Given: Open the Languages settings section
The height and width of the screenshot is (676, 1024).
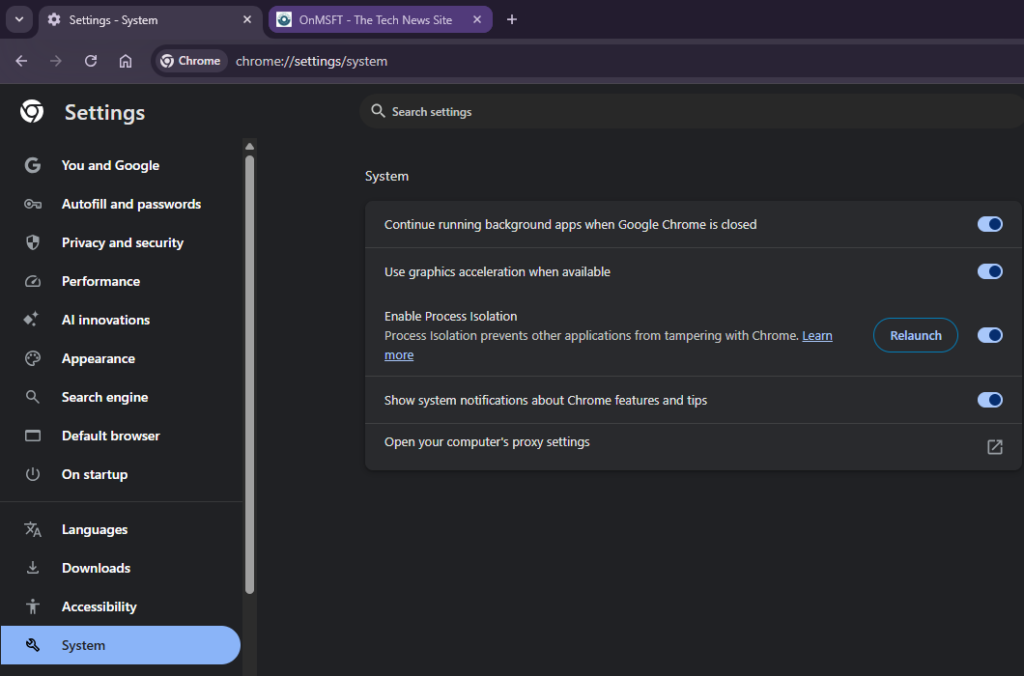Looking at the screenshot, I should click(x=95, y=530).
